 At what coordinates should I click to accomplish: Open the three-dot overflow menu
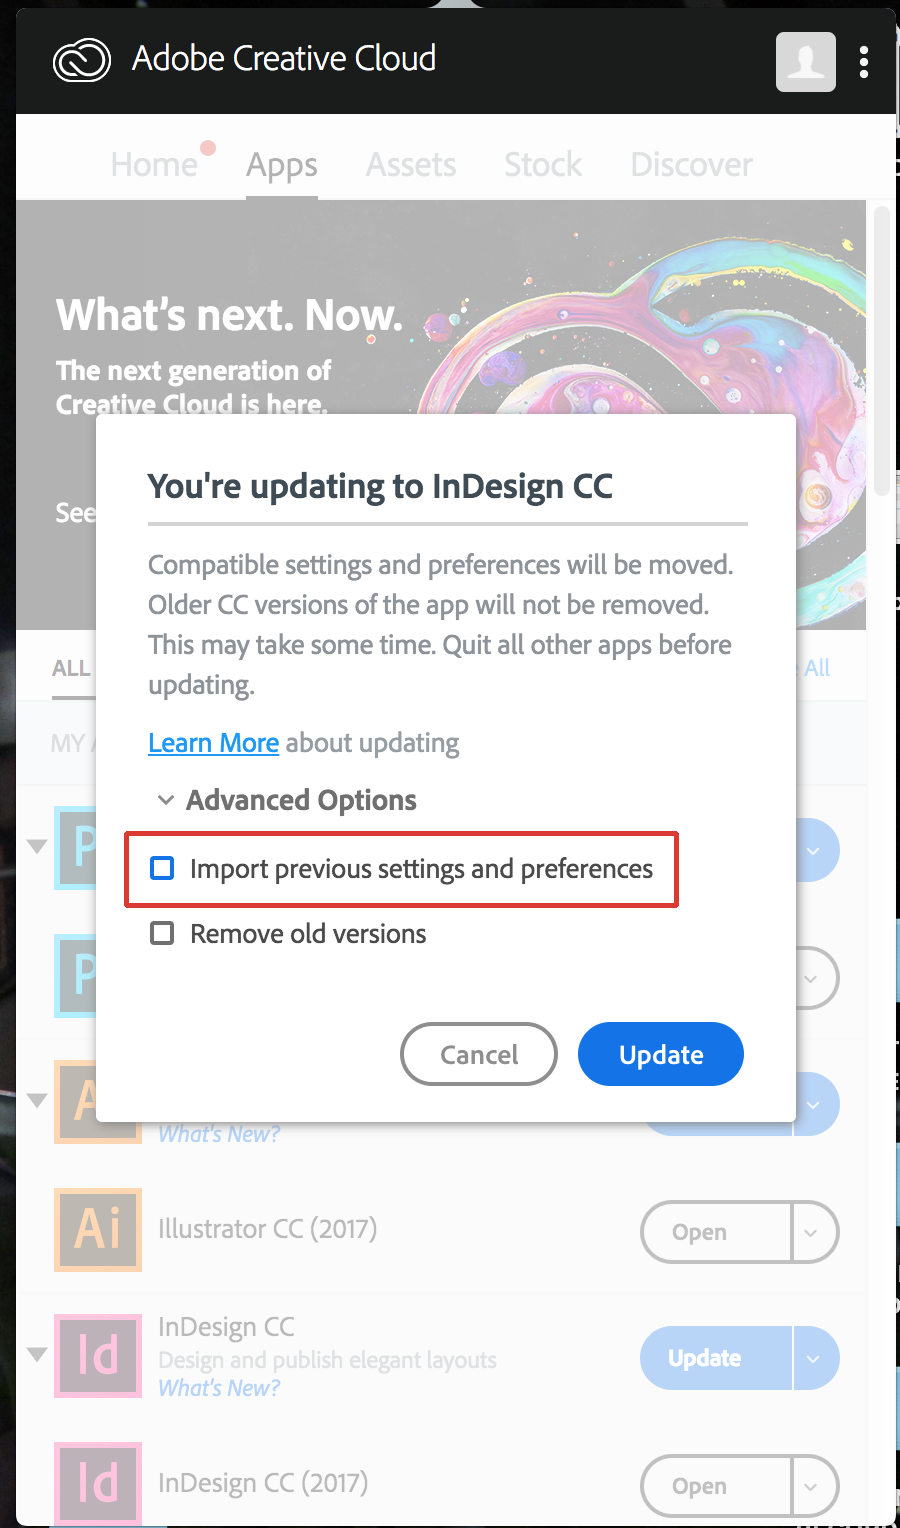(x=864, y=62)
